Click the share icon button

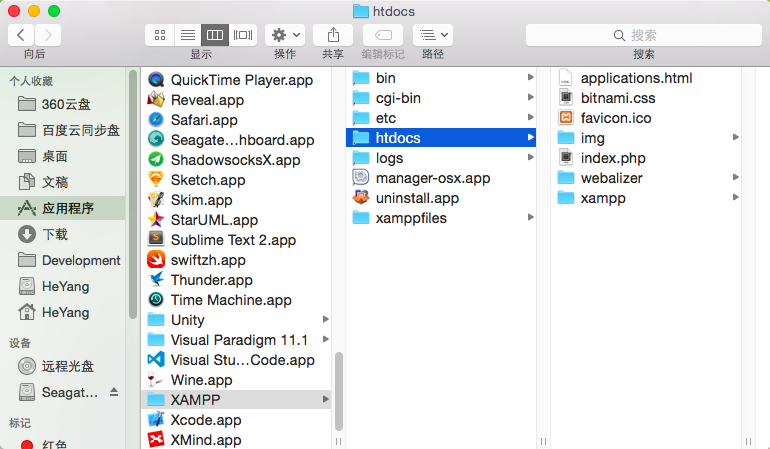tap(333, 35)
